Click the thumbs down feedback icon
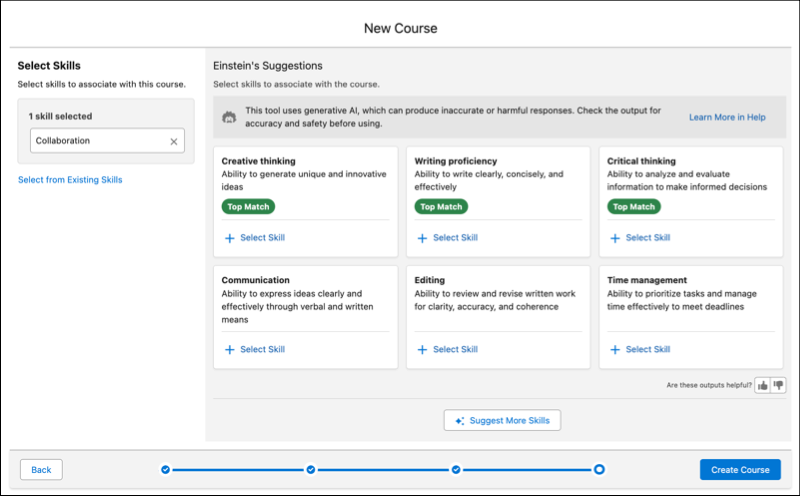Image resolution: width=800 pixels, height=496 pixels. (778, 385)
